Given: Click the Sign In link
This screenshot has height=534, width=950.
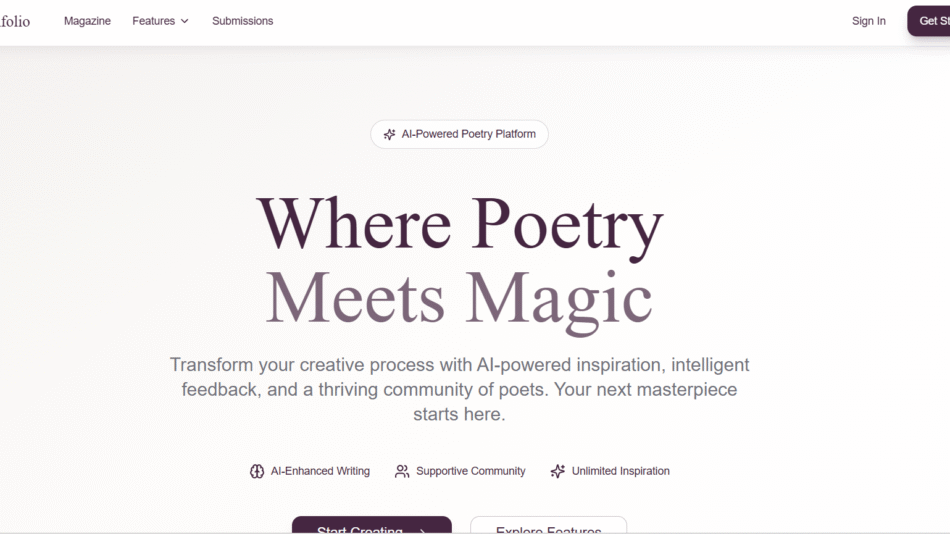Looking at the screenshot, I should pos(868,21).
